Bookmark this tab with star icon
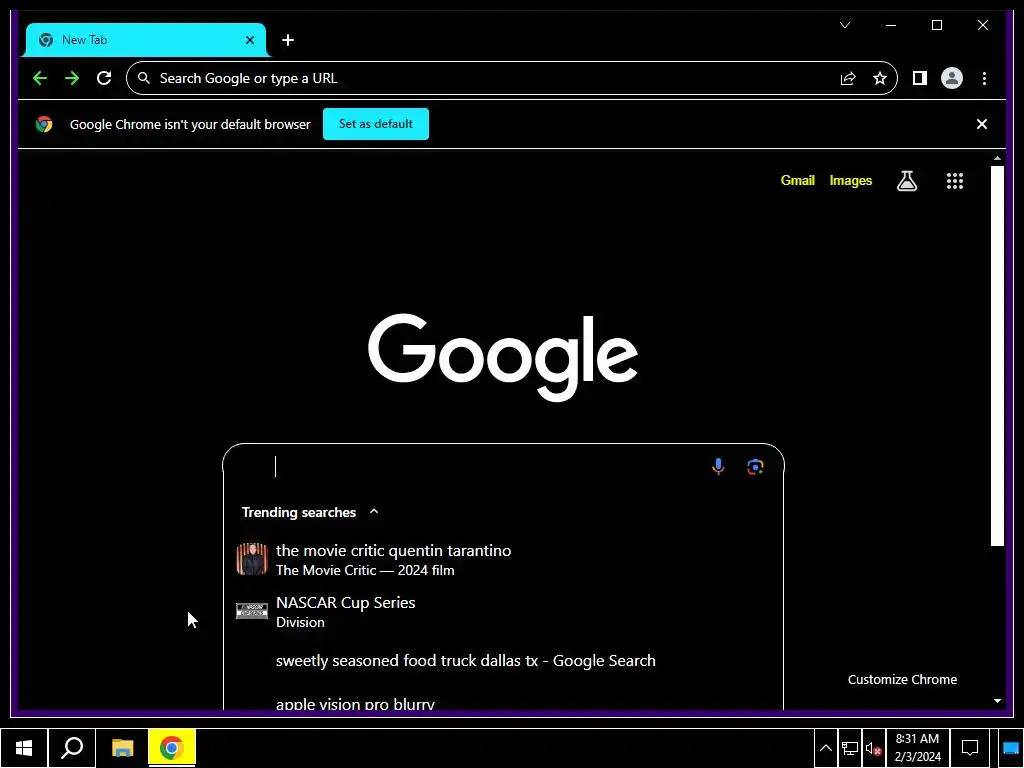 tap(880, 78)
